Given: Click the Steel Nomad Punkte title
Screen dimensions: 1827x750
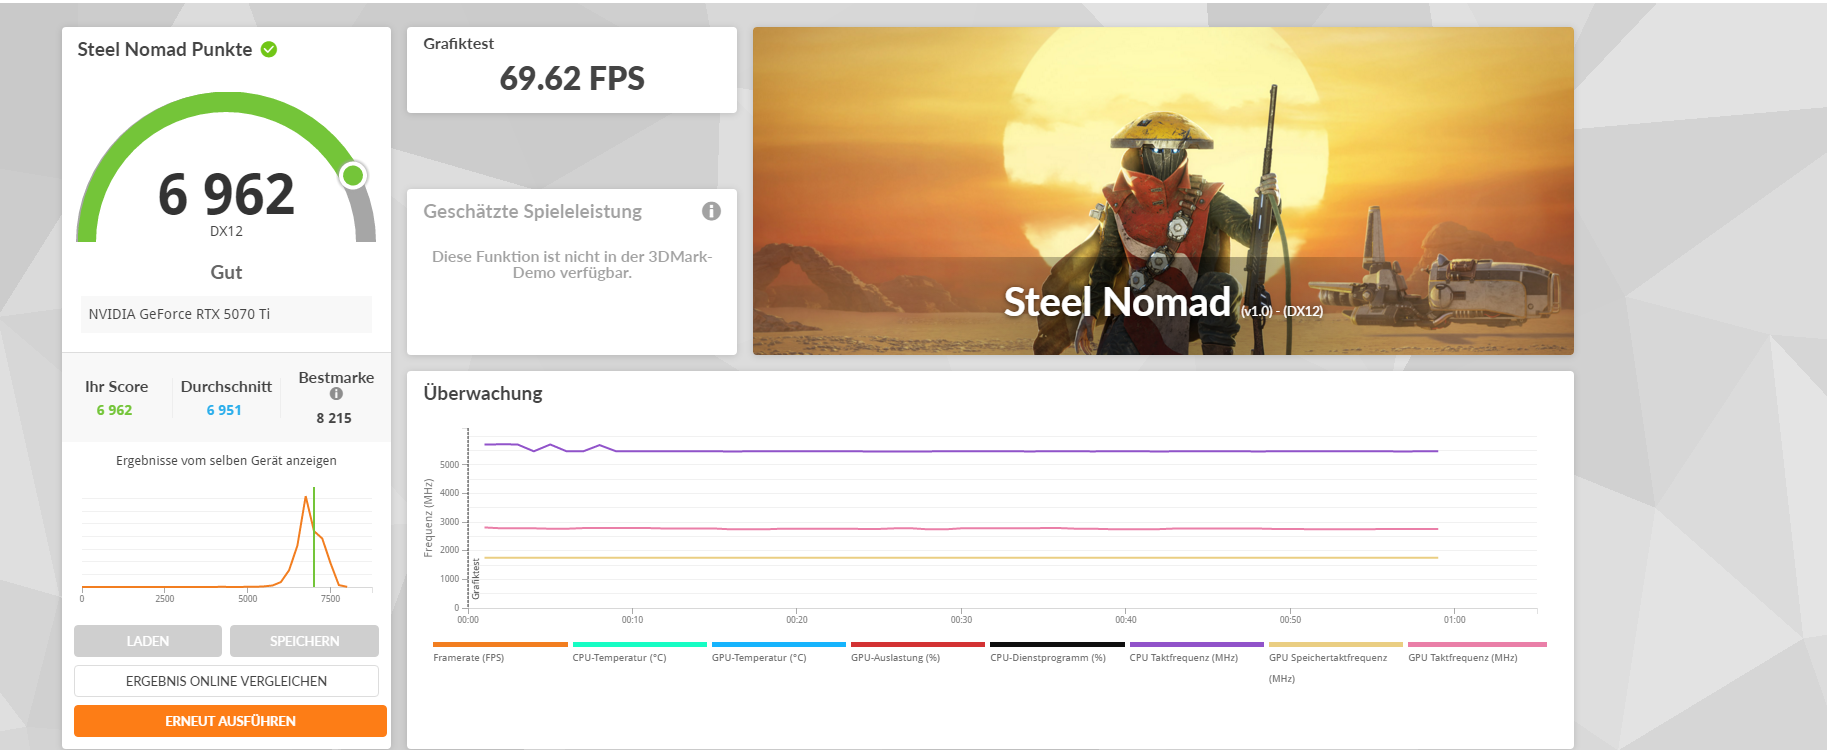Looking at the screenshot, I should [x=165, y=49].
